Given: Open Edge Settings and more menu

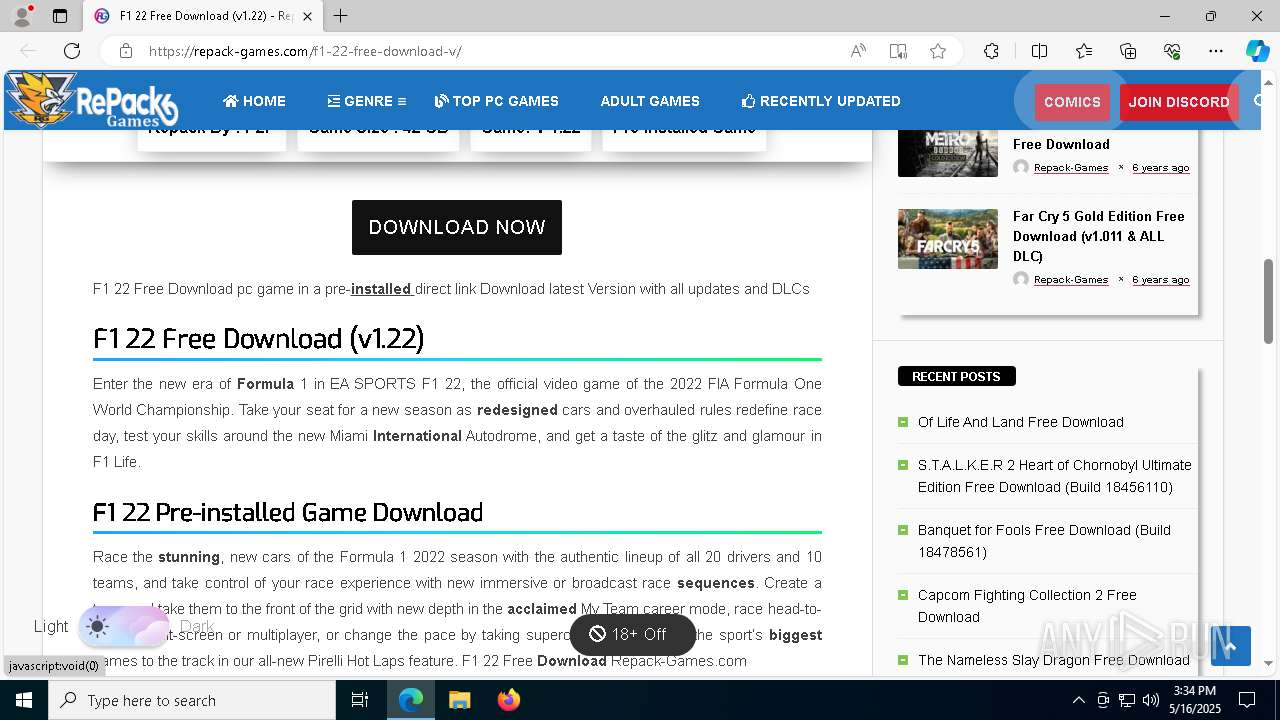Looking at the screenshot, I should [1216, 51].
